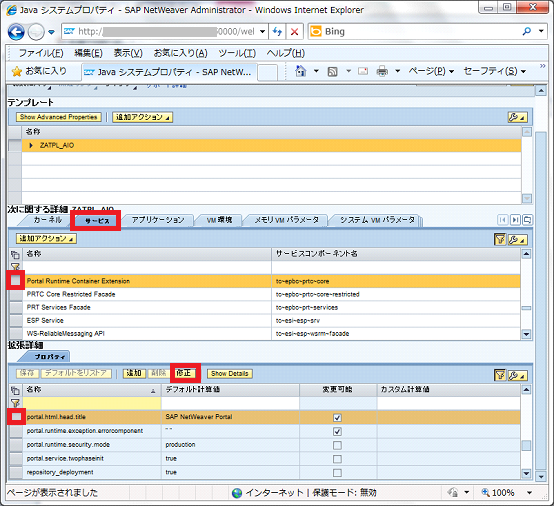
Task: Click the refresh page icon
Action: click(x=277, y=32)
